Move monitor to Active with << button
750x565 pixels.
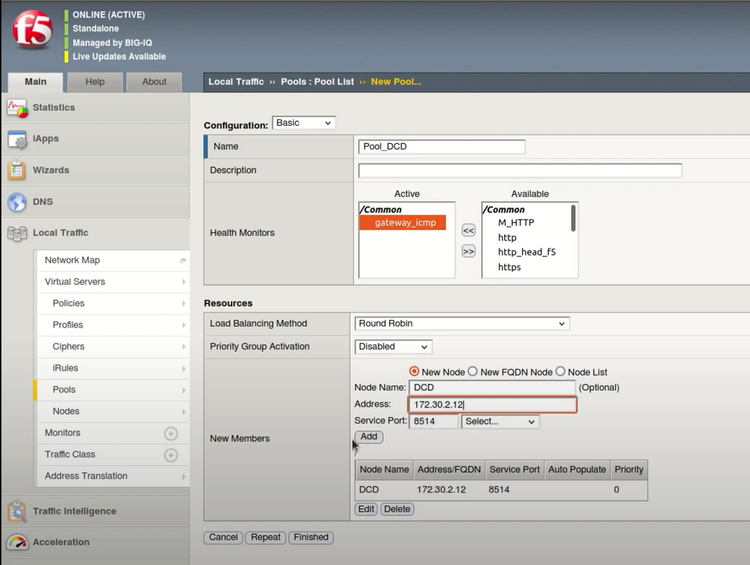coord(468,230)
